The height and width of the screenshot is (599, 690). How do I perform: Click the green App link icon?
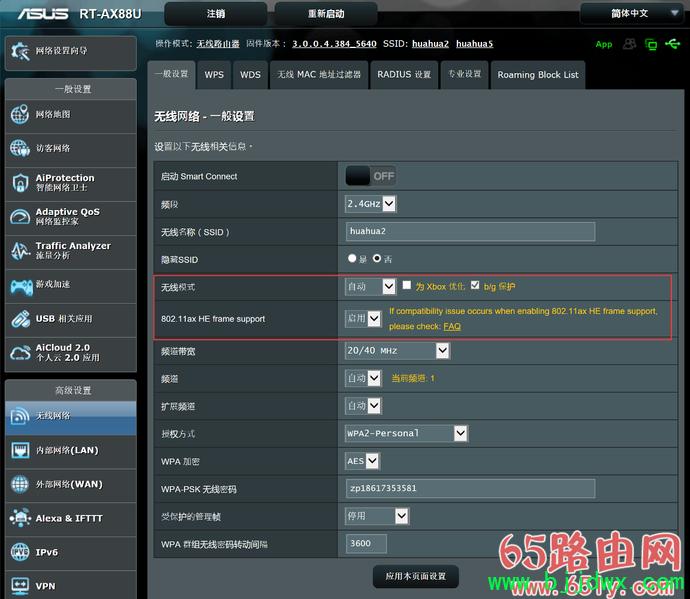(604, 44)
